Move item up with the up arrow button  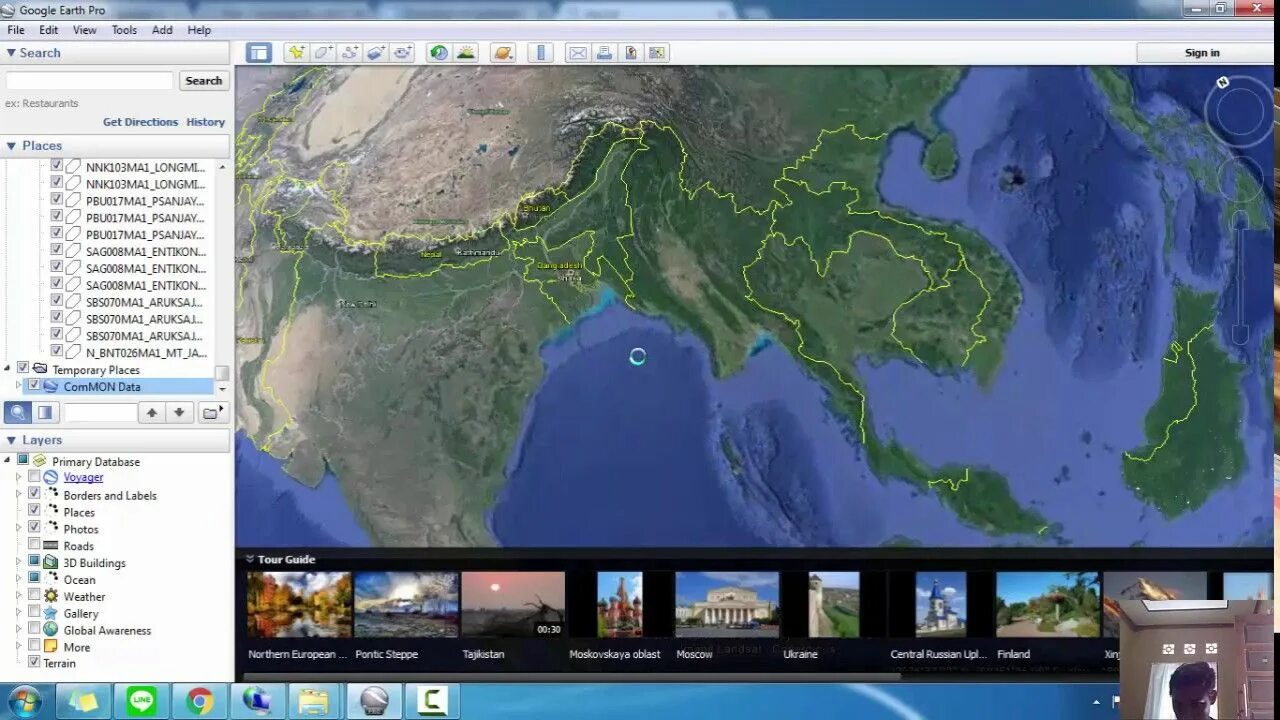coord(152,412)
